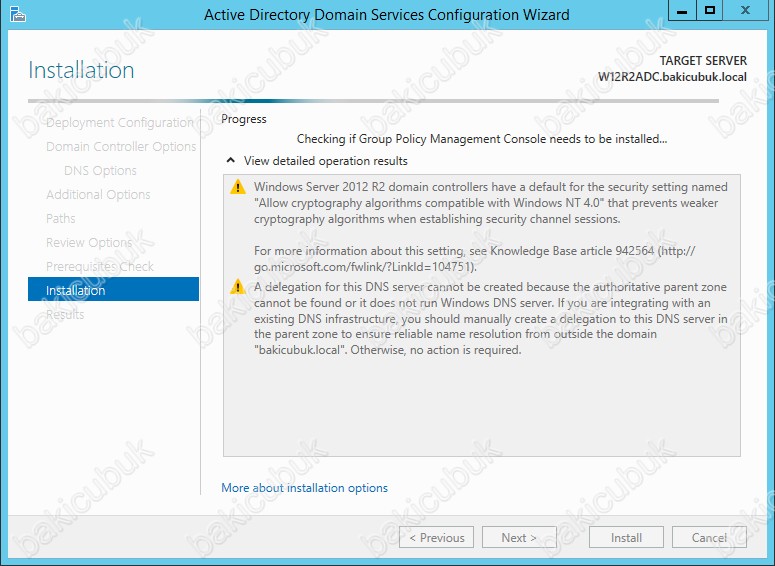Click the Knowledge Base article 942564 text
Screen dimensions: 775x566
pos(474,259)
